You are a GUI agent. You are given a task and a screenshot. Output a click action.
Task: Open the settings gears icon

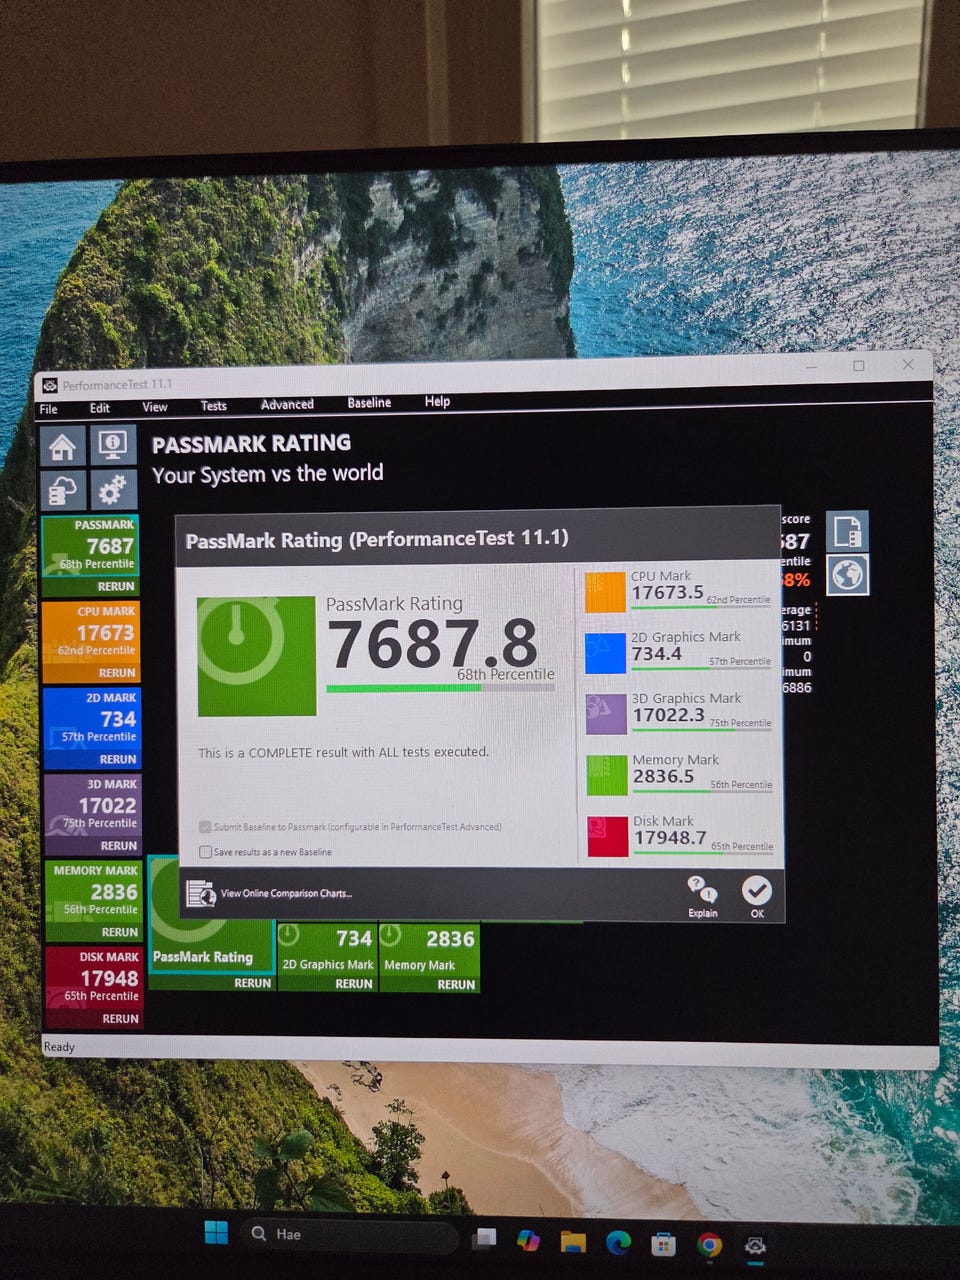113,490
